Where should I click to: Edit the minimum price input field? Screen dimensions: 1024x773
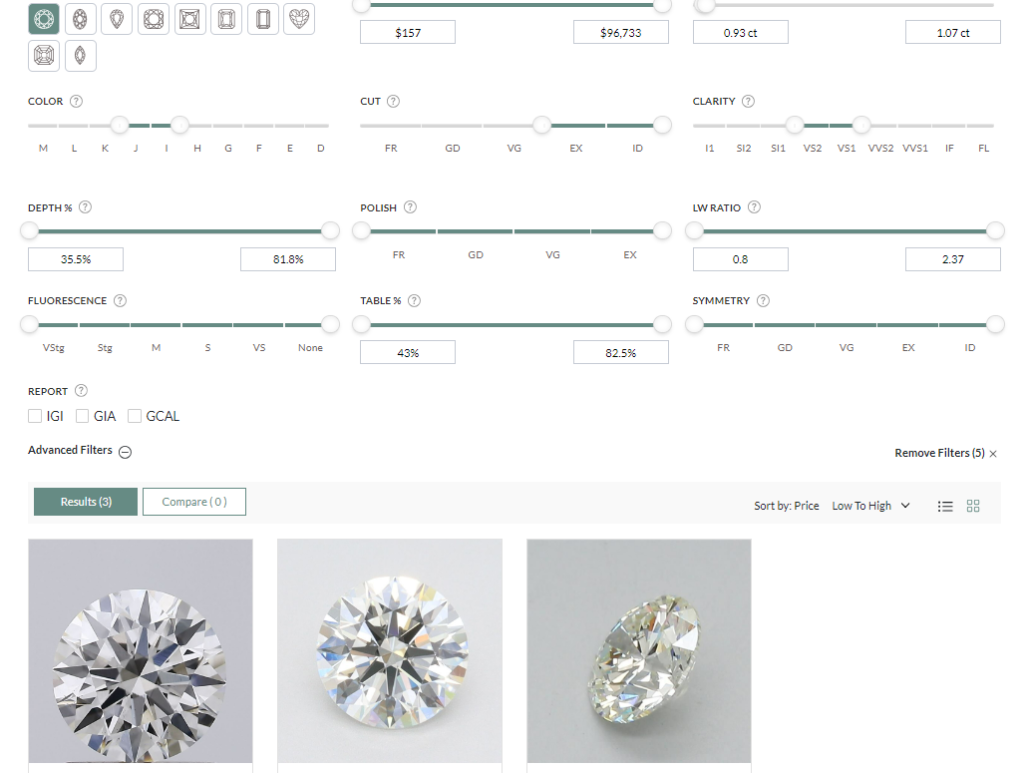[x=407, y=31]
